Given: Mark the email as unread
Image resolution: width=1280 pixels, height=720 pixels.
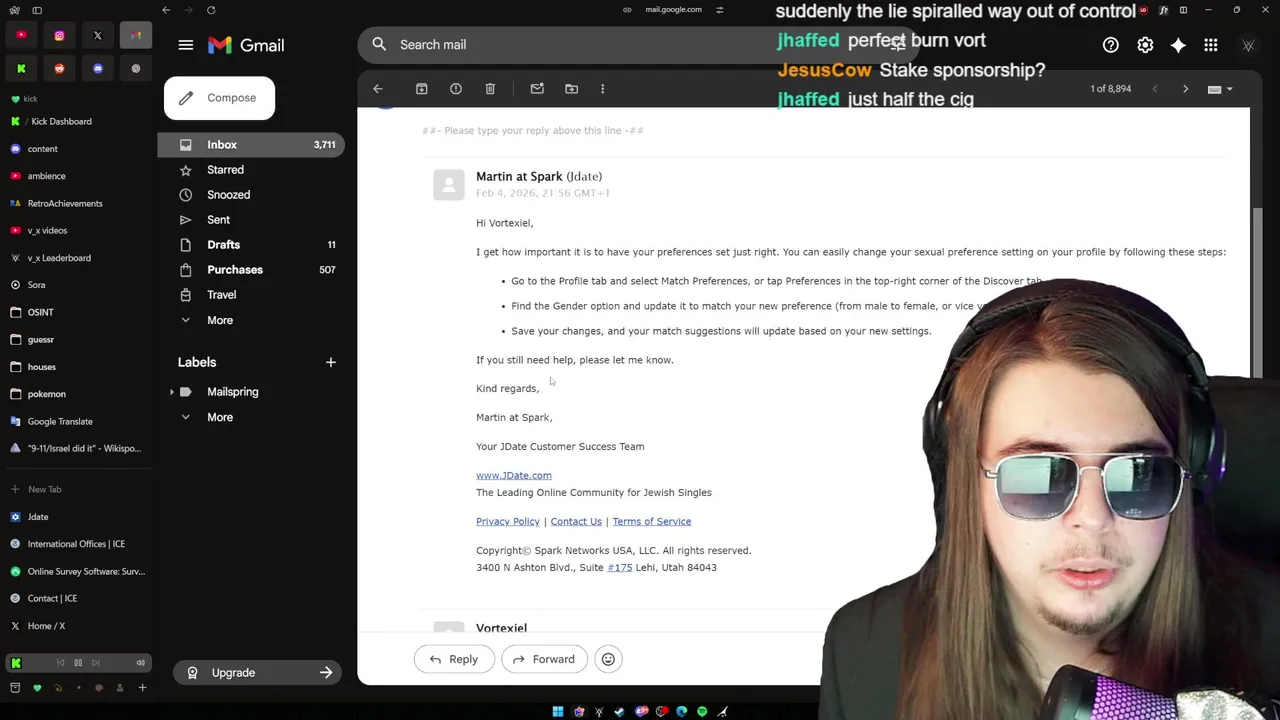Looking at the screenshot, I should [537, 89].
